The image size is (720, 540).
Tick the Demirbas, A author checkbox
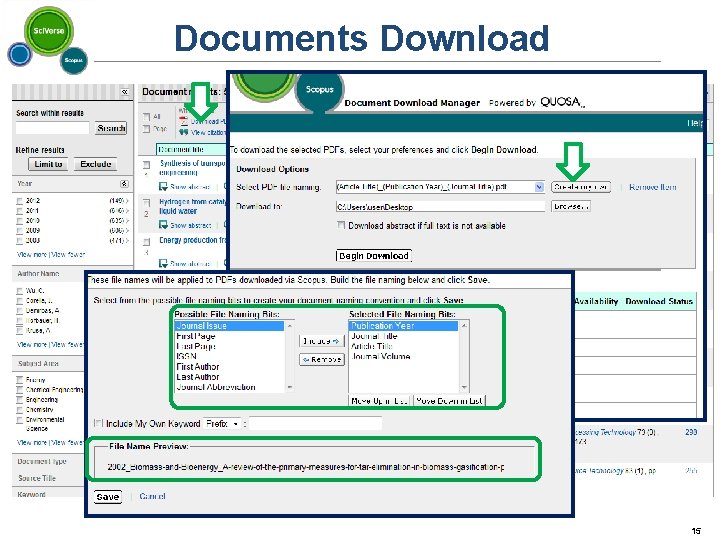coord(19,311)
